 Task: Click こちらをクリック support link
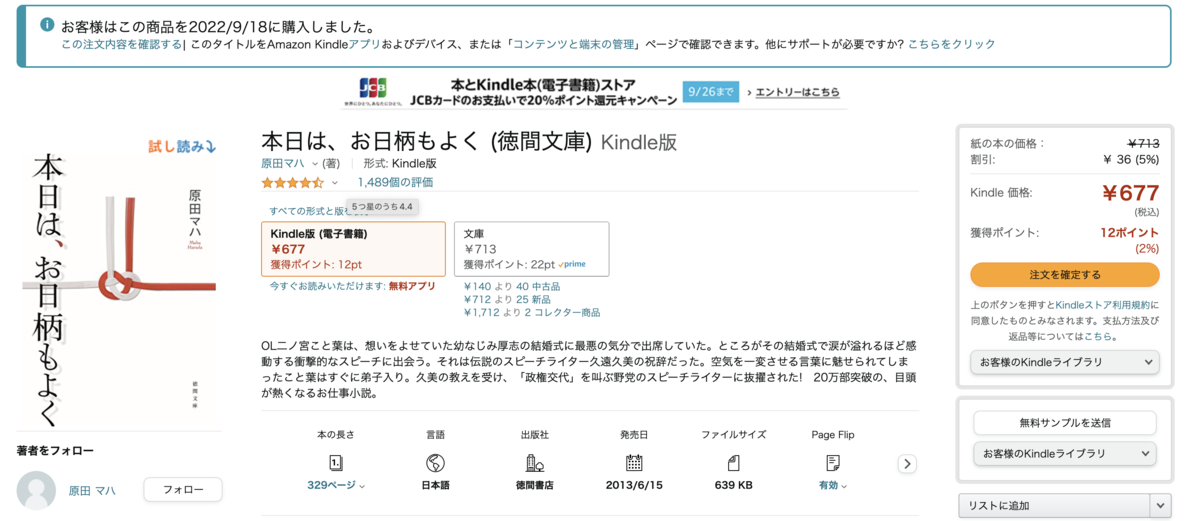pyautogui.click(x=951, y=44)
